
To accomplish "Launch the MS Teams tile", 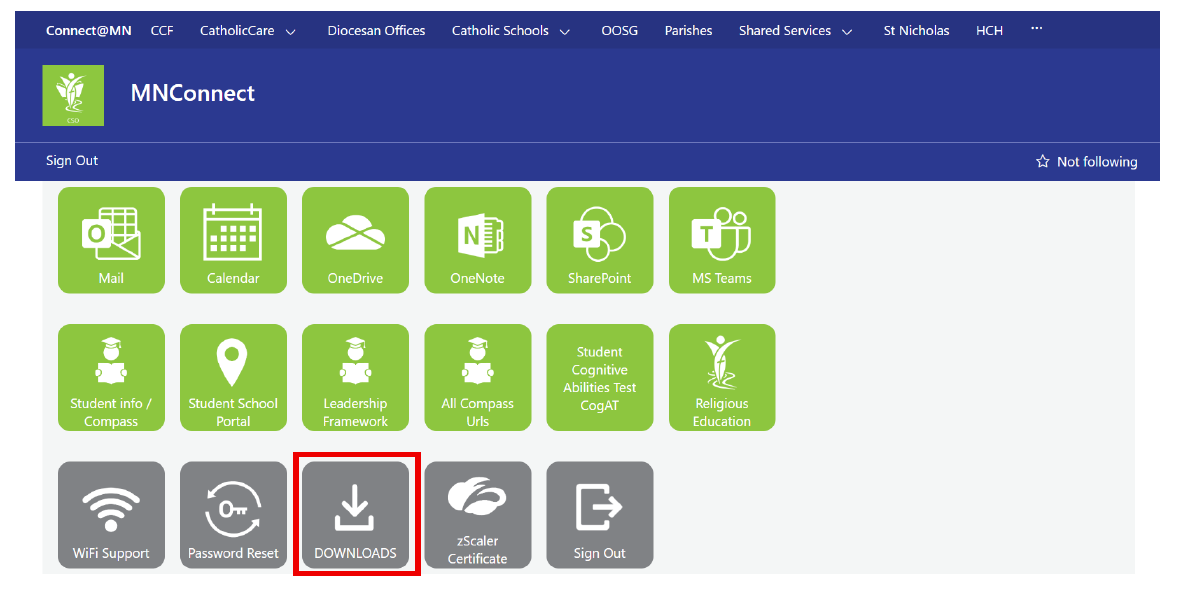I will 721,241.
